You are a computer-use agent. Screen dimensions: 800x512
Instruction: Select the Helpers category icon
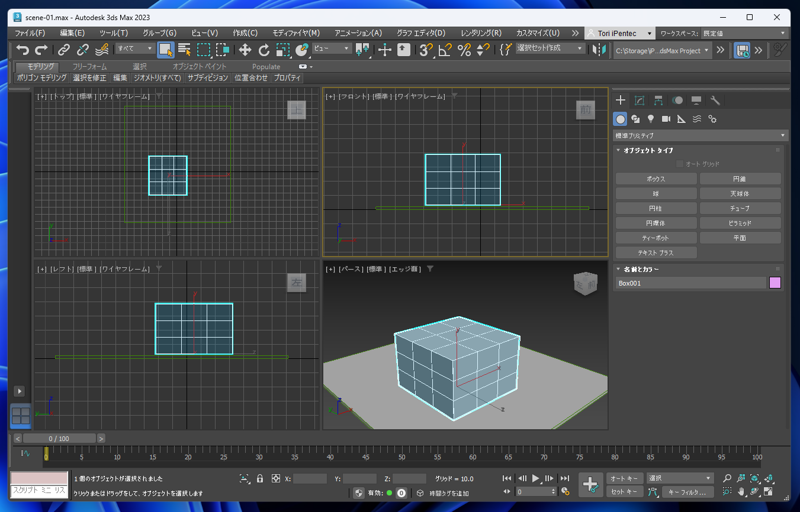[x=681, y=119]
